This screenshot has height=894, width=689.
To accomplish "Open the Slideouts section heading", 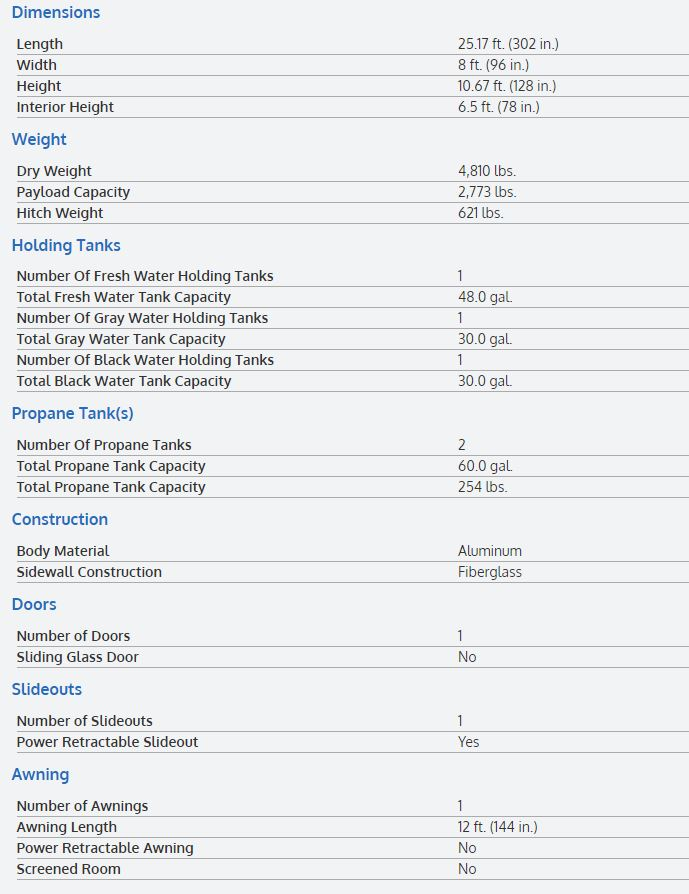I will (x=47, y=690).
